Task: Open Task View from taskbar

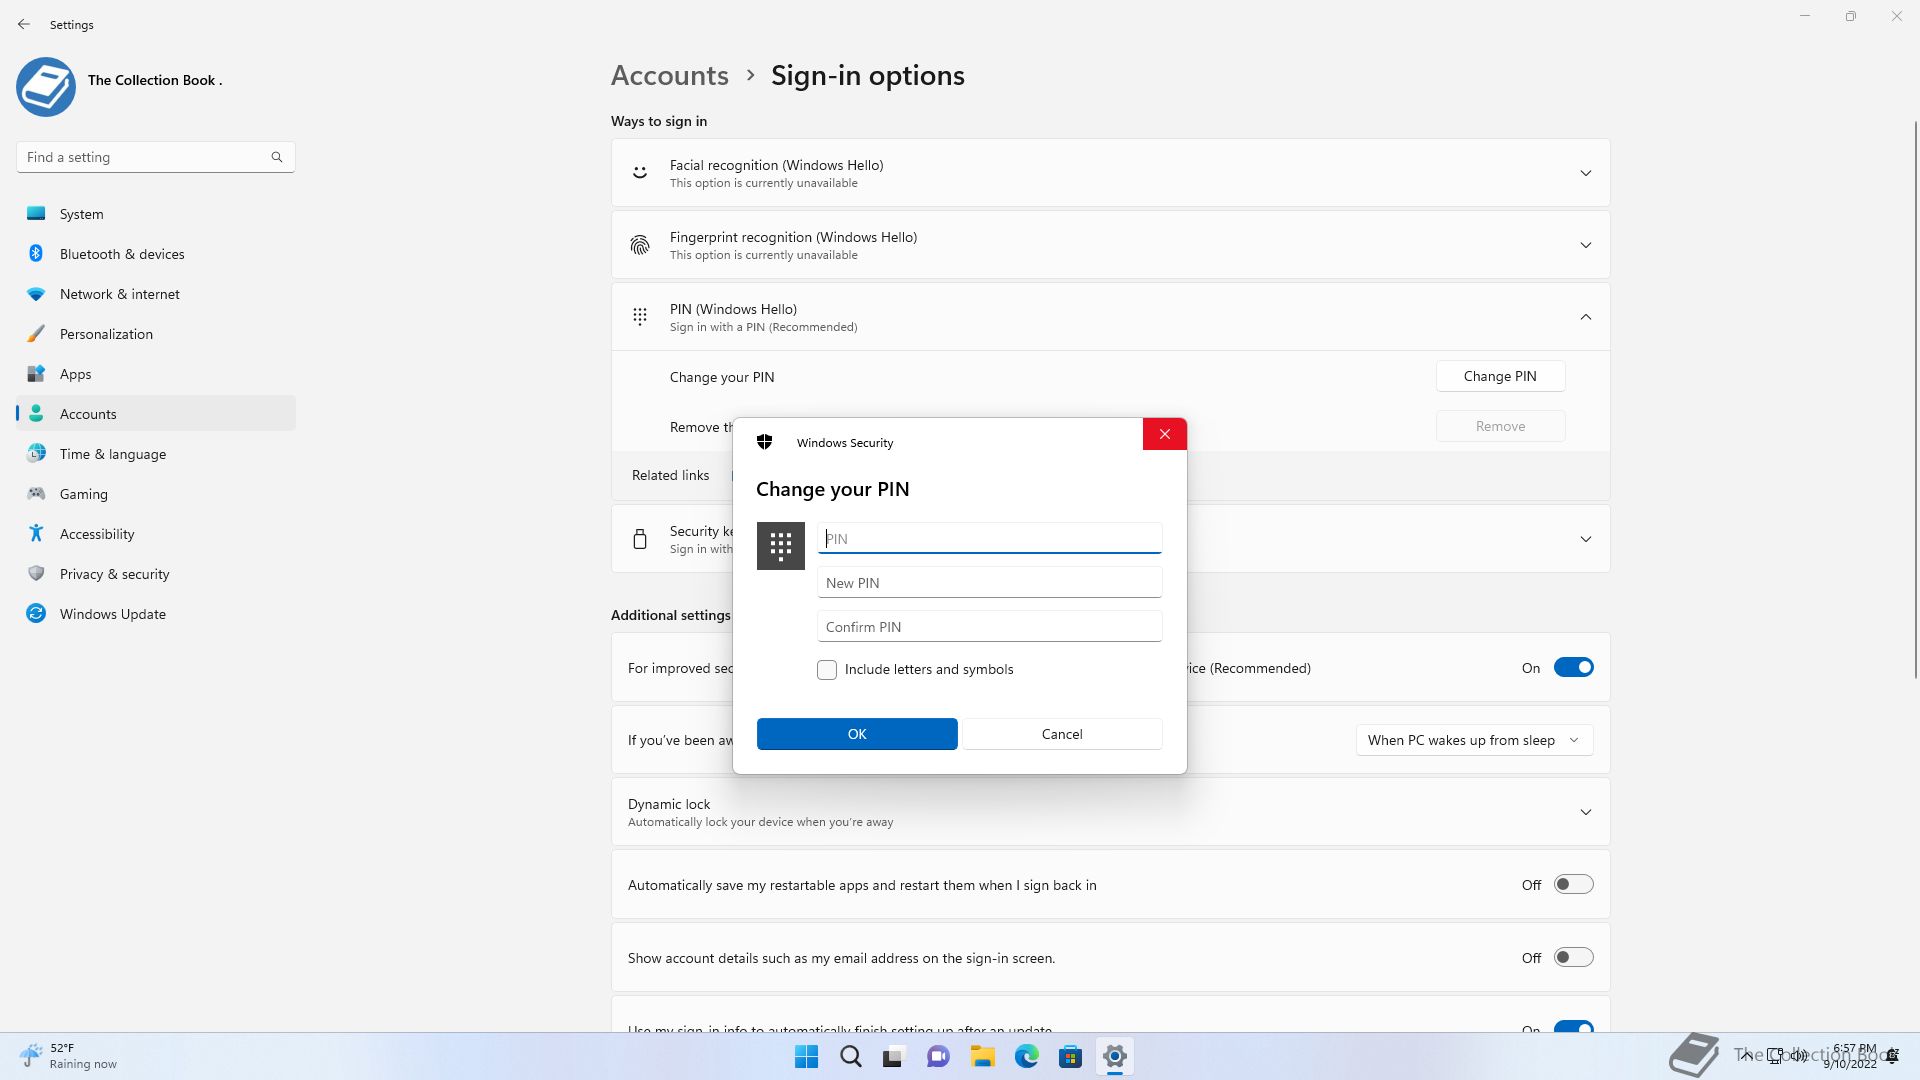Action: 894,1056
